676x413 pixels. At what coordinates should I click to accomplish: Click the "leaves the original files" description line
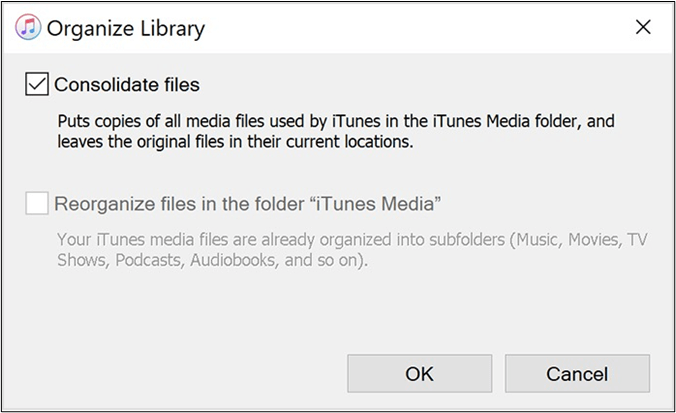pyautogui.click(x=234, y=141)
